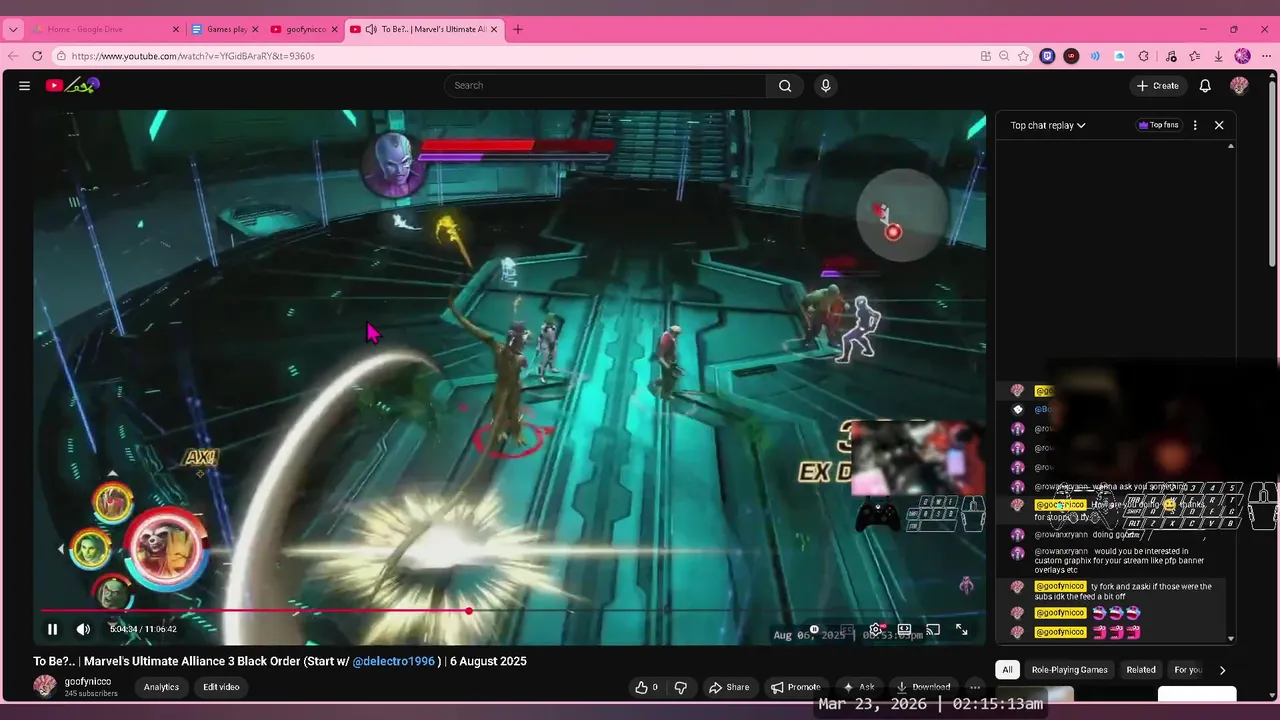Image resolution: width=1280 pixels, height=720 pixels.
Task: Open browser downloads
Action: pos(1218,56)
